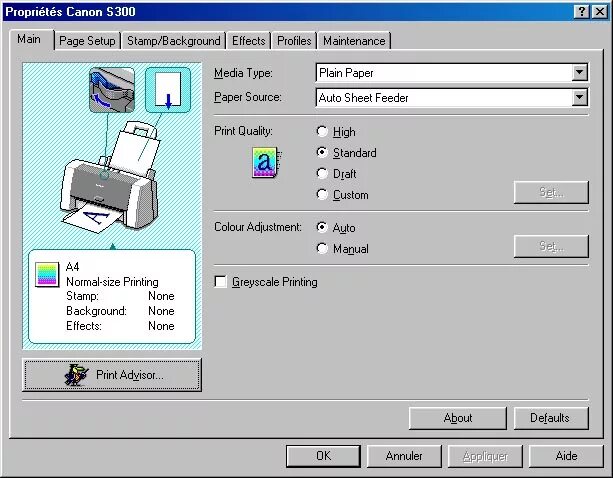Viewport: 613px width, 478px height.
Task: Go to the Effects tab
Action: (249, 41)
